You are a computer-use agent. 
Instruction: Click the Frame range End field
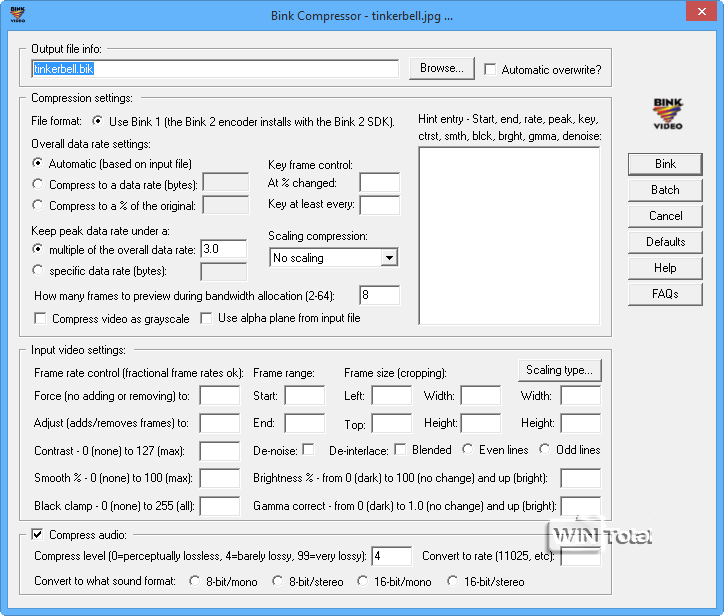305,423
